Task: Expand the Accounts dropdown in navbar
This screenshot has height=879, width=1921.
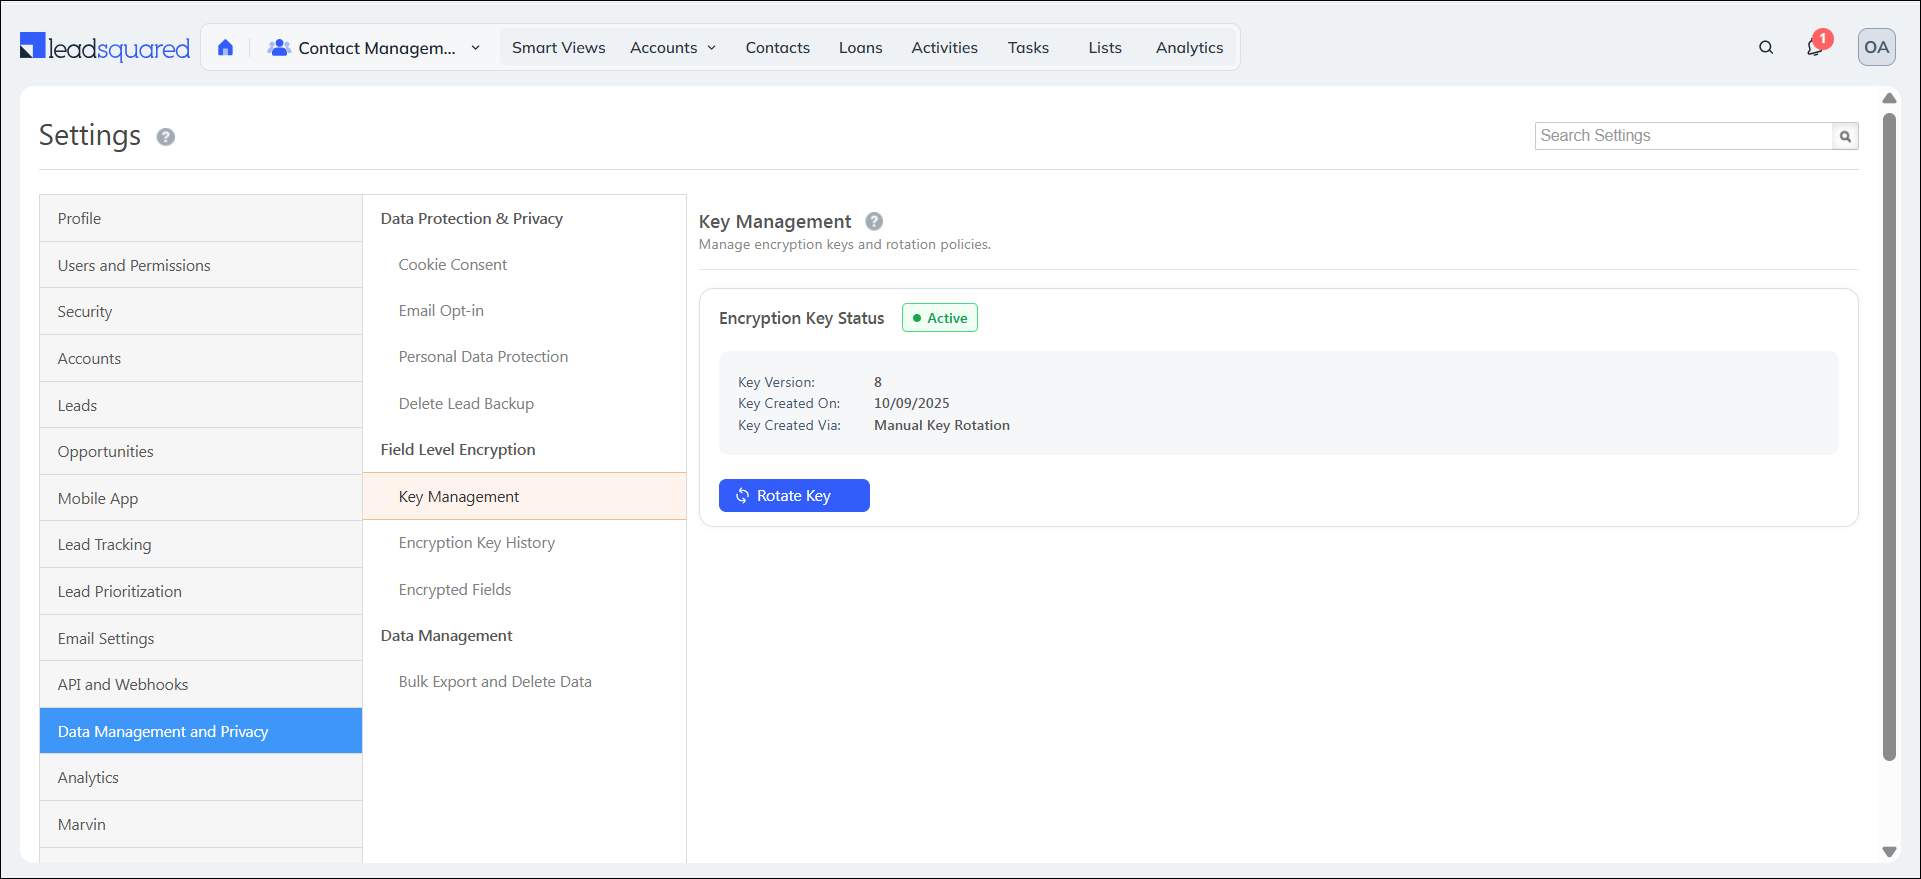Action: pos(673,48)
